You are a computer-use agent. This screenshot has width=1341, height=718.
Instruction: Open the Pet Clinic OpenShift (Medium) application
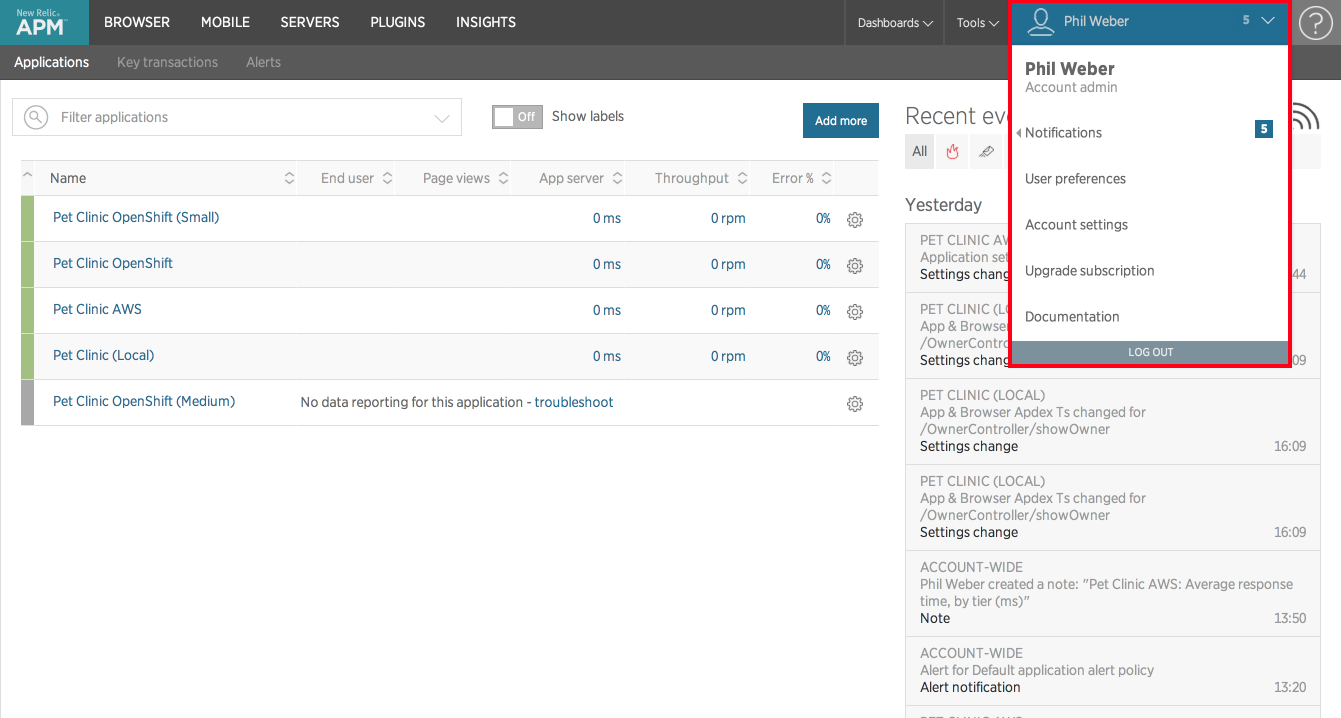[144, 401]
